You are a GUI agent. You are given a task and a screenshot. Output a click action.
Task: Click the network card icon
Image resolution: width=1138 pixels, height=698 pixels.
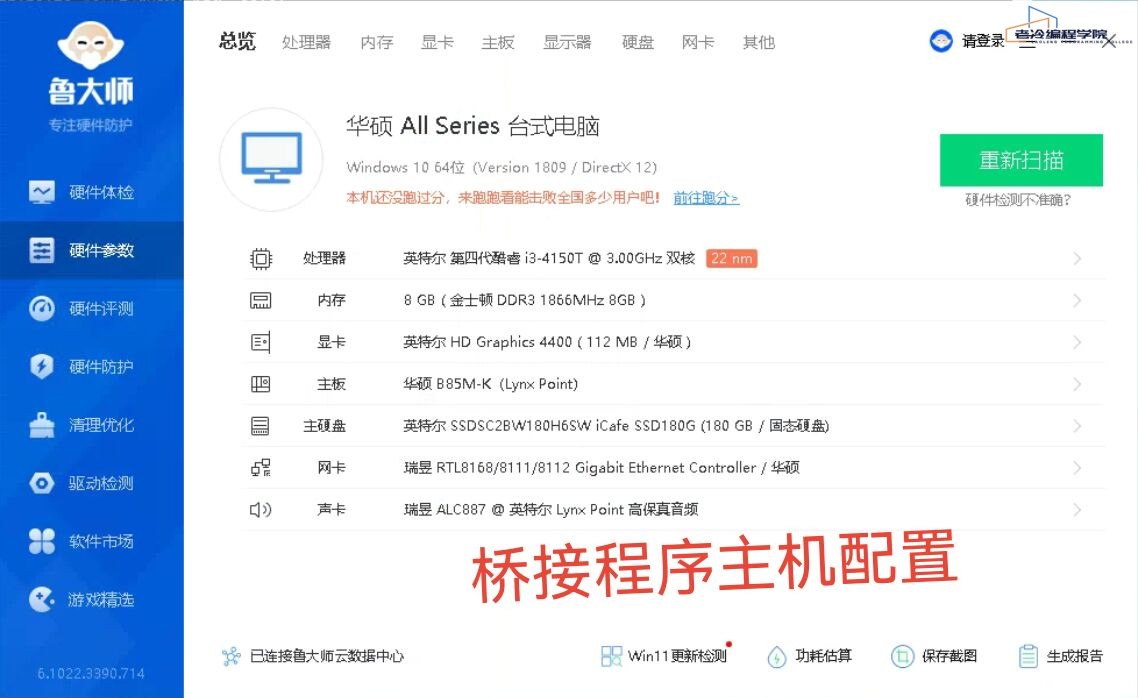[x=261, y=468]
